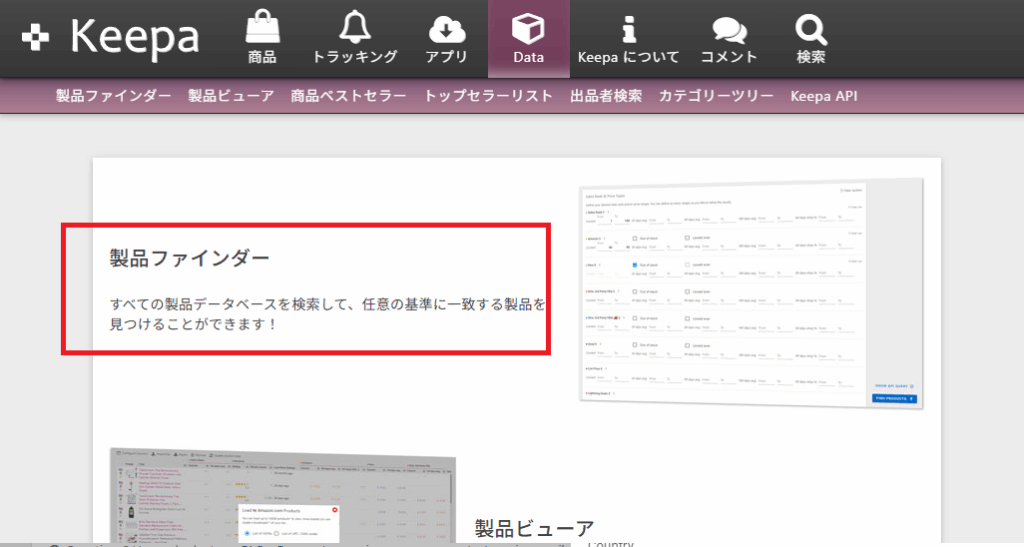
Task: Open 製品ファインダー in the submenu bar
Action: tap(114, 97)
